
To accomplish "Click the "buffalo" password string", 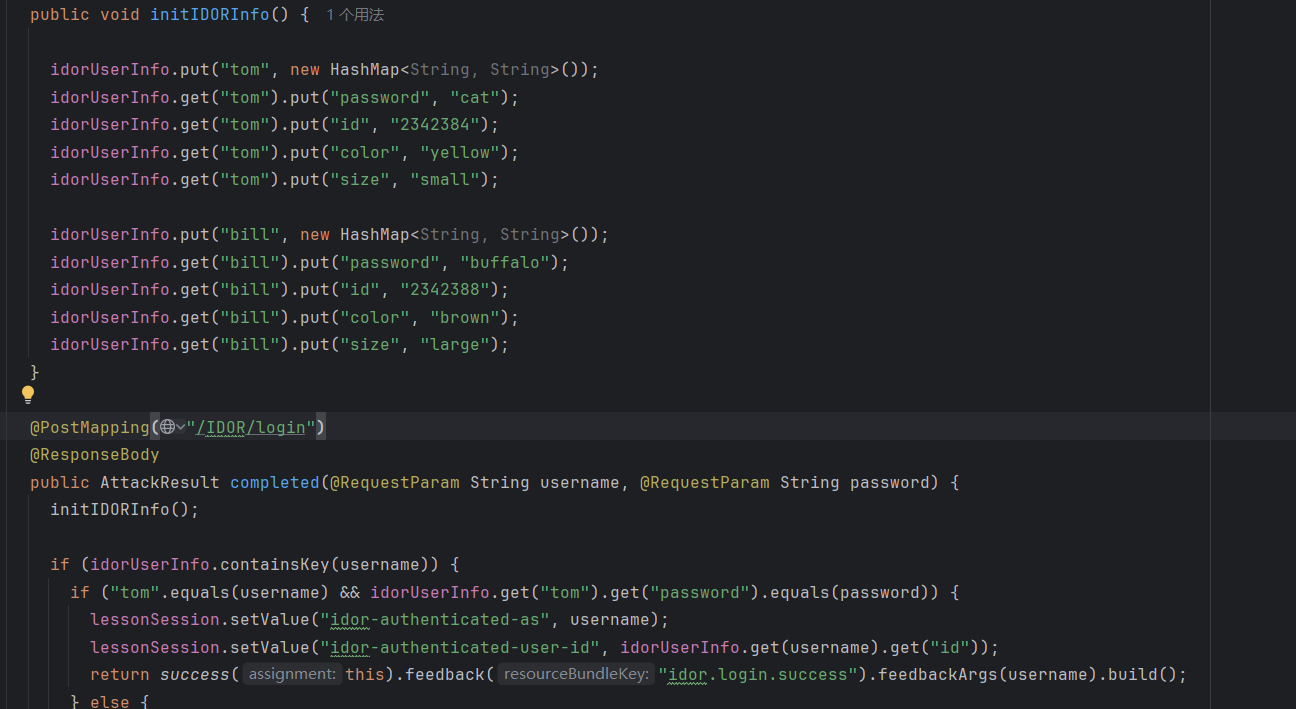I will (x=509, y=263).
